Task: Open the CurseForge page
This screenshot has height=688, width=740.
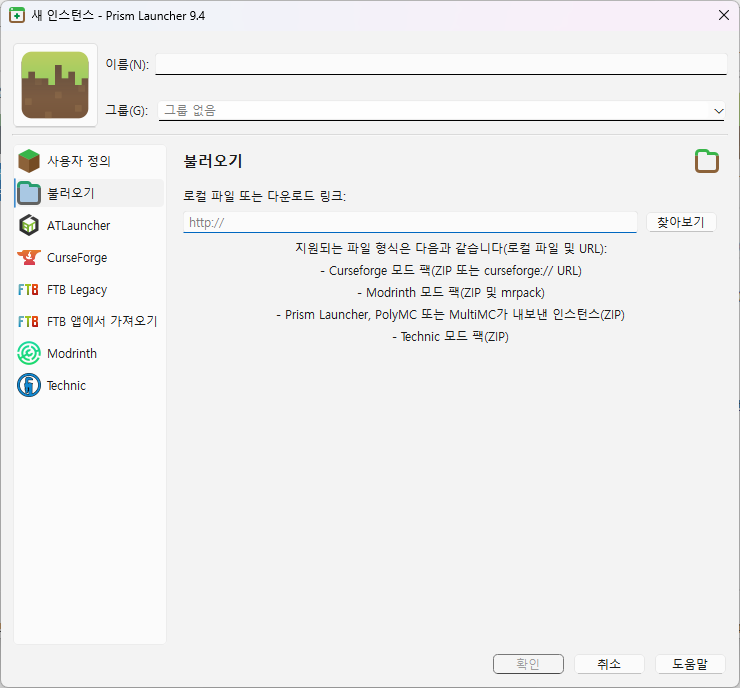Action: 90,257
